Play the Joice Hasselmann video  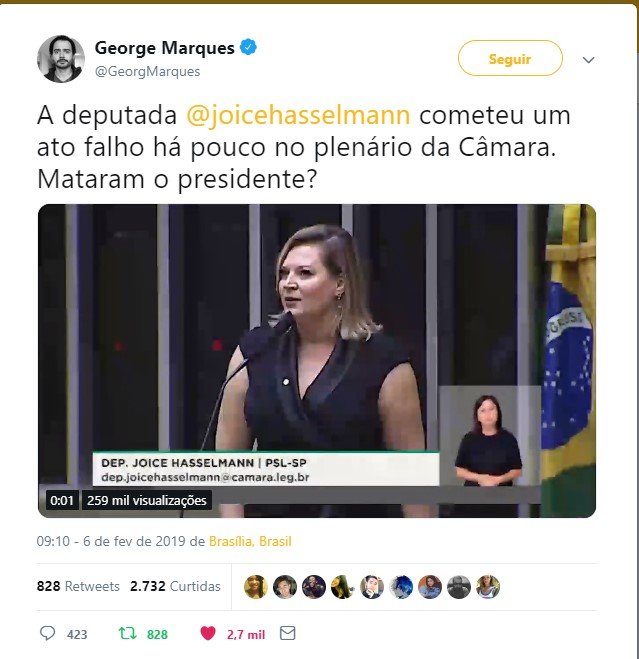317,361
